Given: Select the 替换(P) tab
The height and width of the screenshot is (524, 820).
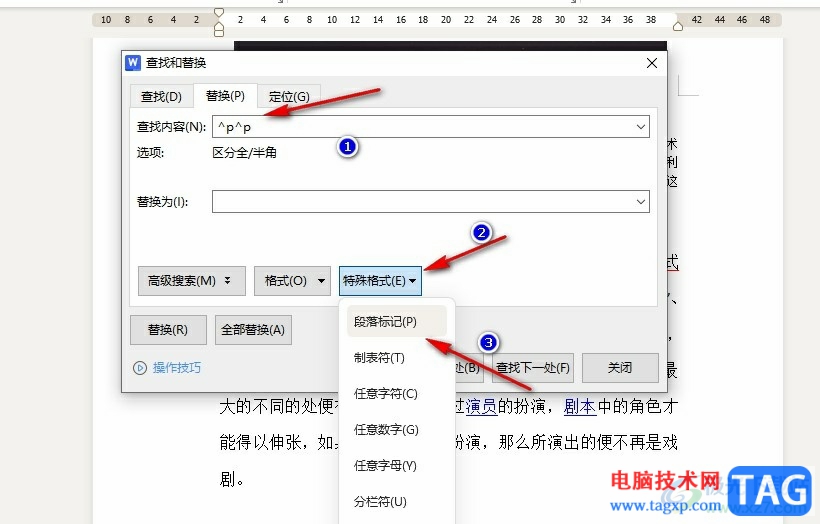Looking at the screenshot, I should 225,96.
